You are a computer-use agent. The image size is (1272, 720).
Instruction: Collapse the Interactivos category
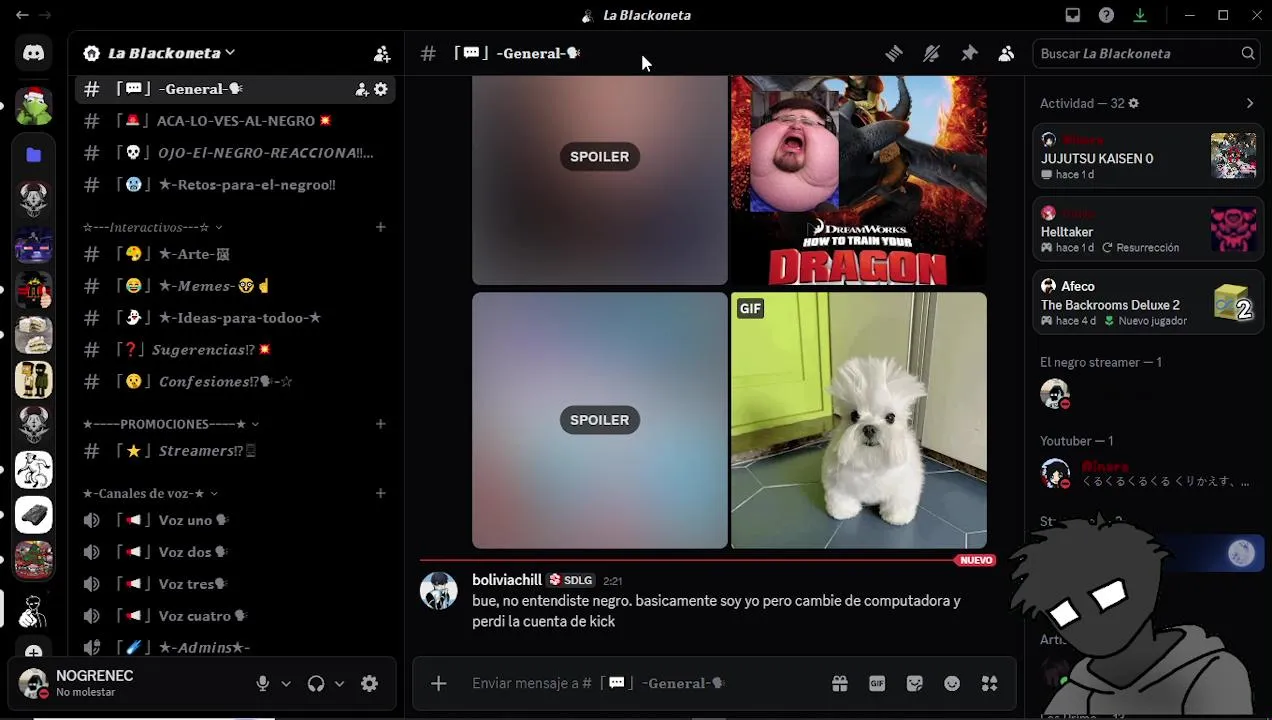click(x=152, y=227)
